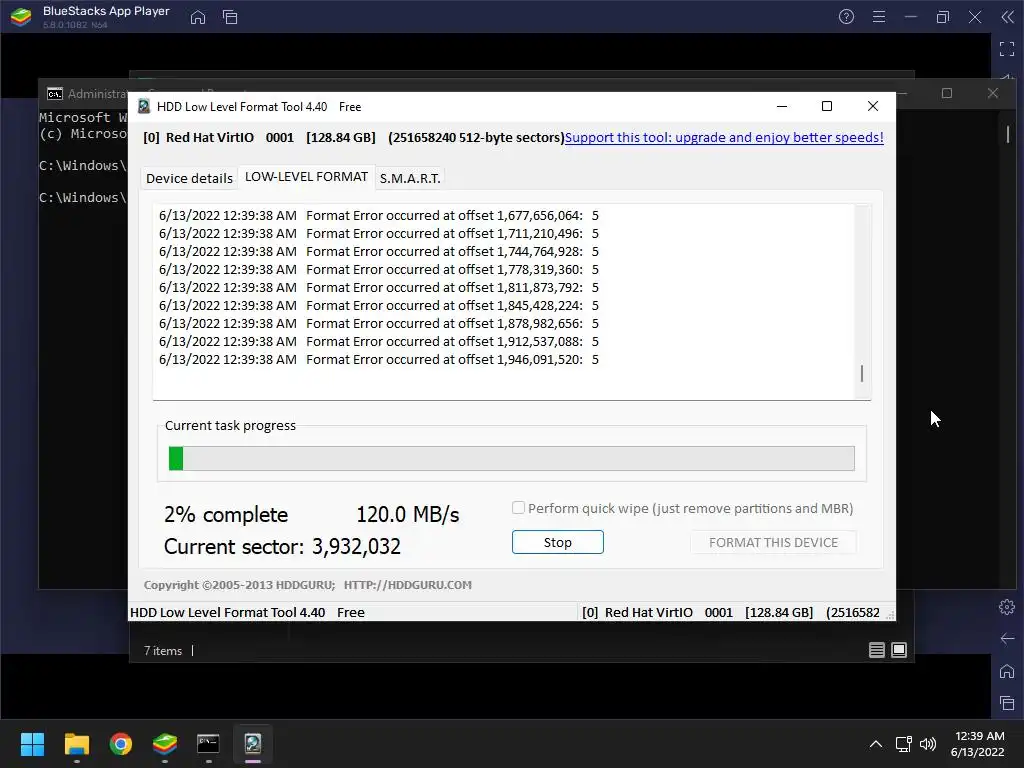Open BlueStacks hamburger menu
Image resolution: width=1024 pixels, height=768 pixels.
(x=879, y=17)
